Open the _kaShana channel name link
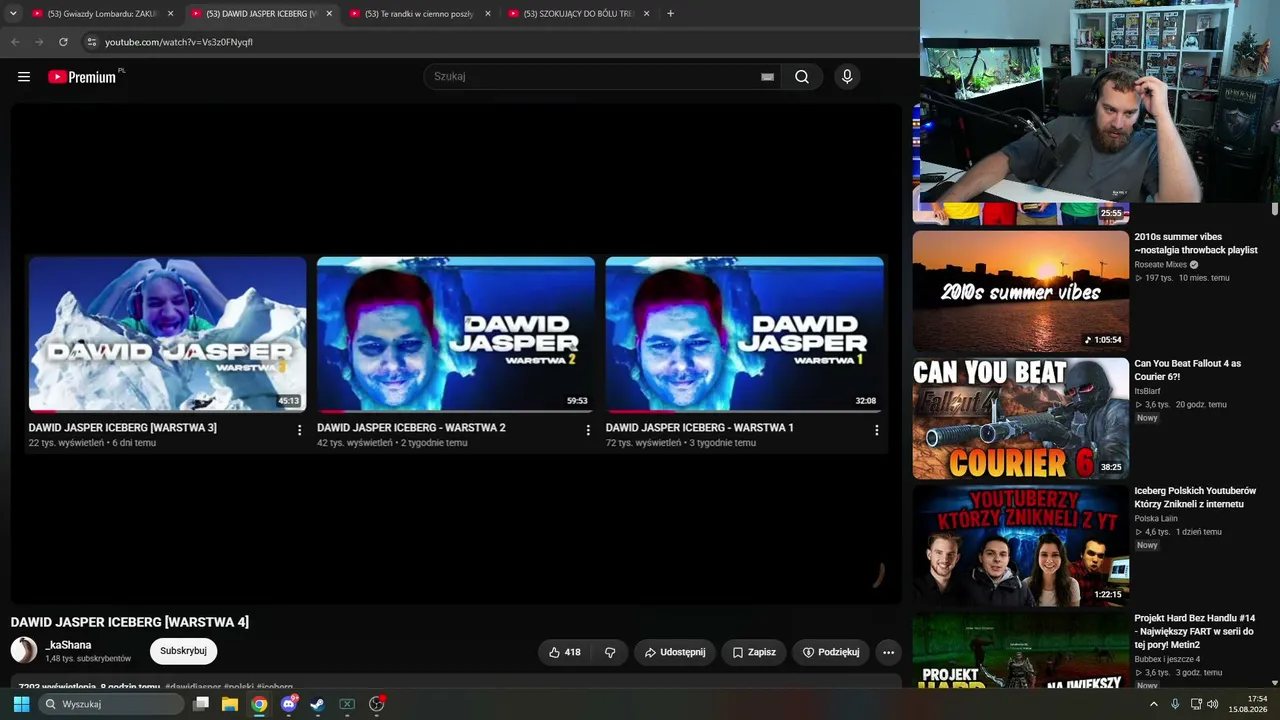 point(69,645)
